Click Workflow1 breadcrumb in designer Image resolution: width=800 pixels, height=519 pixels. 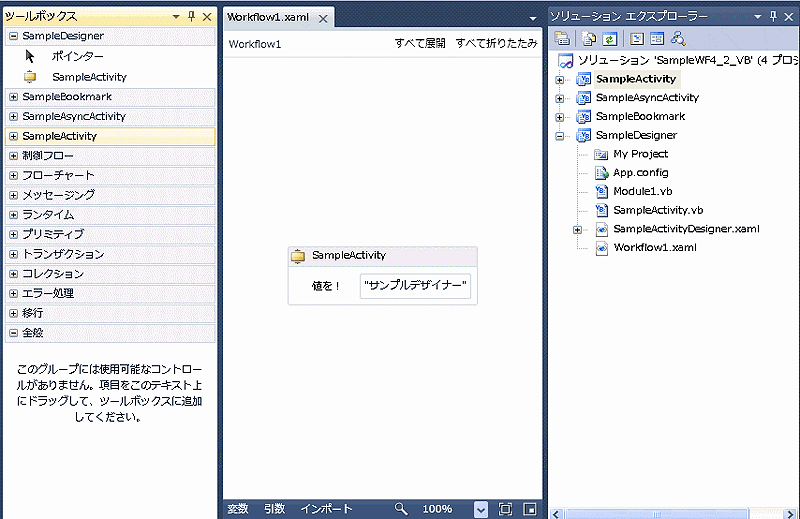[x=255, y=44]
